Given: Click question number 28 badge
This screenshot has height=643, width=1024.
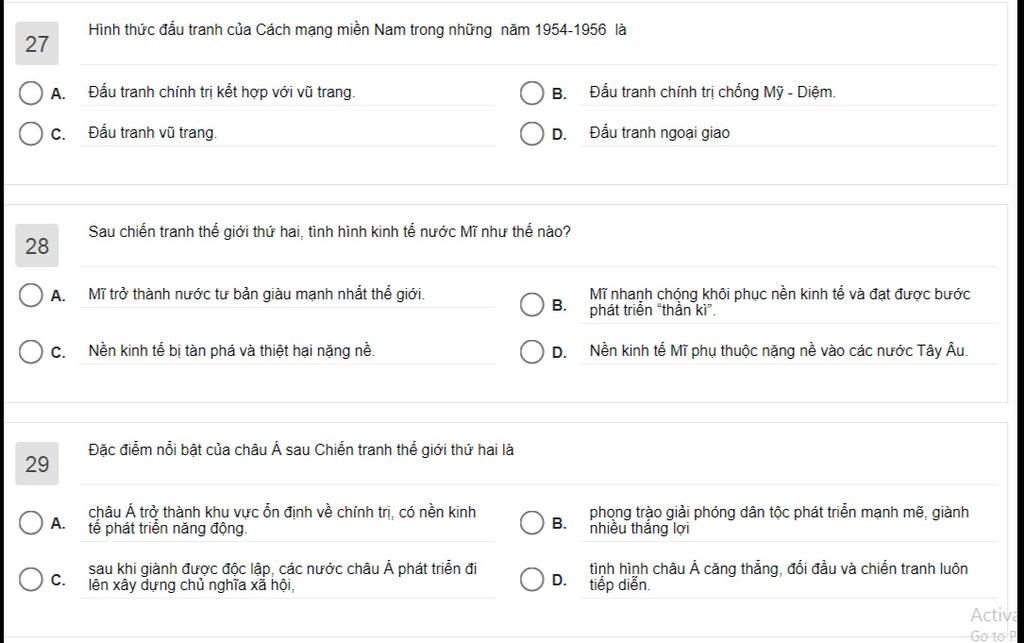Looking at the screenshot, I should coord(37,246).
